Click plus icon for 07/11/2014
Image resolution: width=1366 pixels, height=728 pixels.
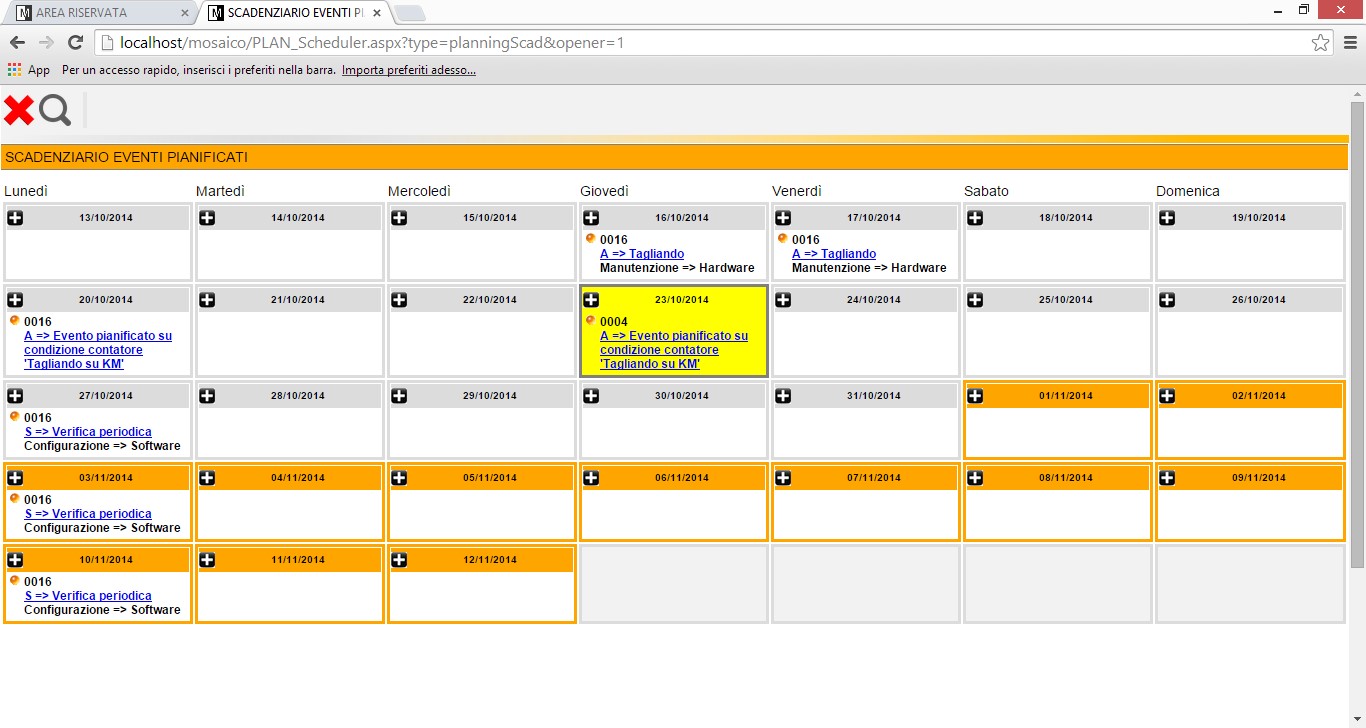(x=783, y=478)
